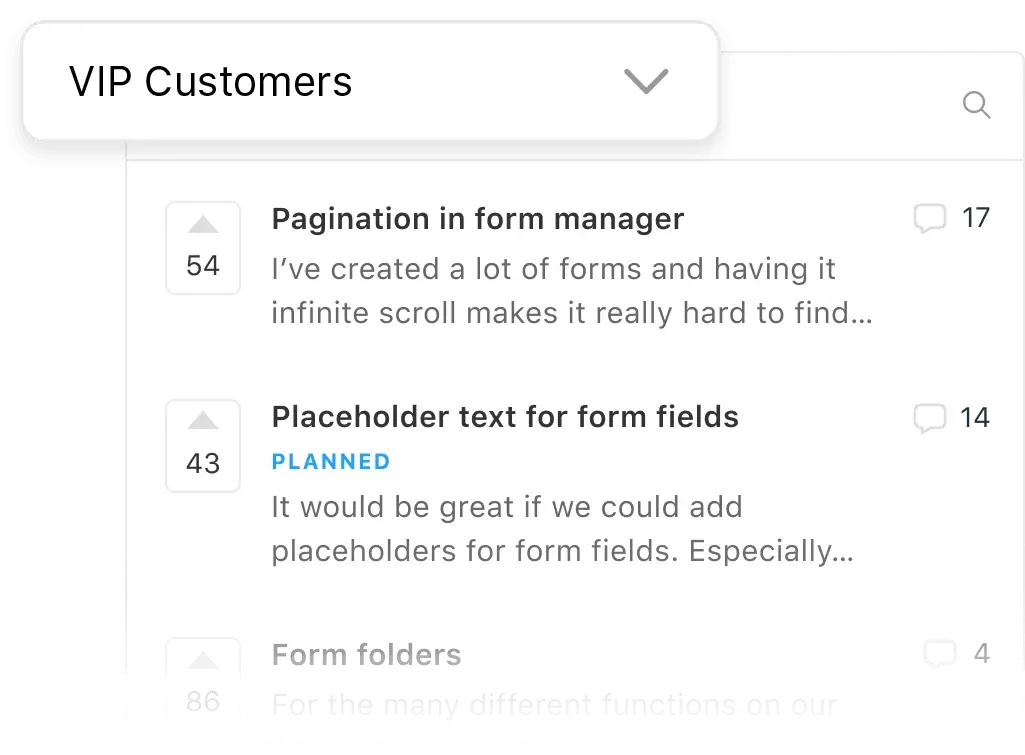Open the Pagination in form manager post
Viewport: 1025px width, 755px height.
[x=476, y=218]
